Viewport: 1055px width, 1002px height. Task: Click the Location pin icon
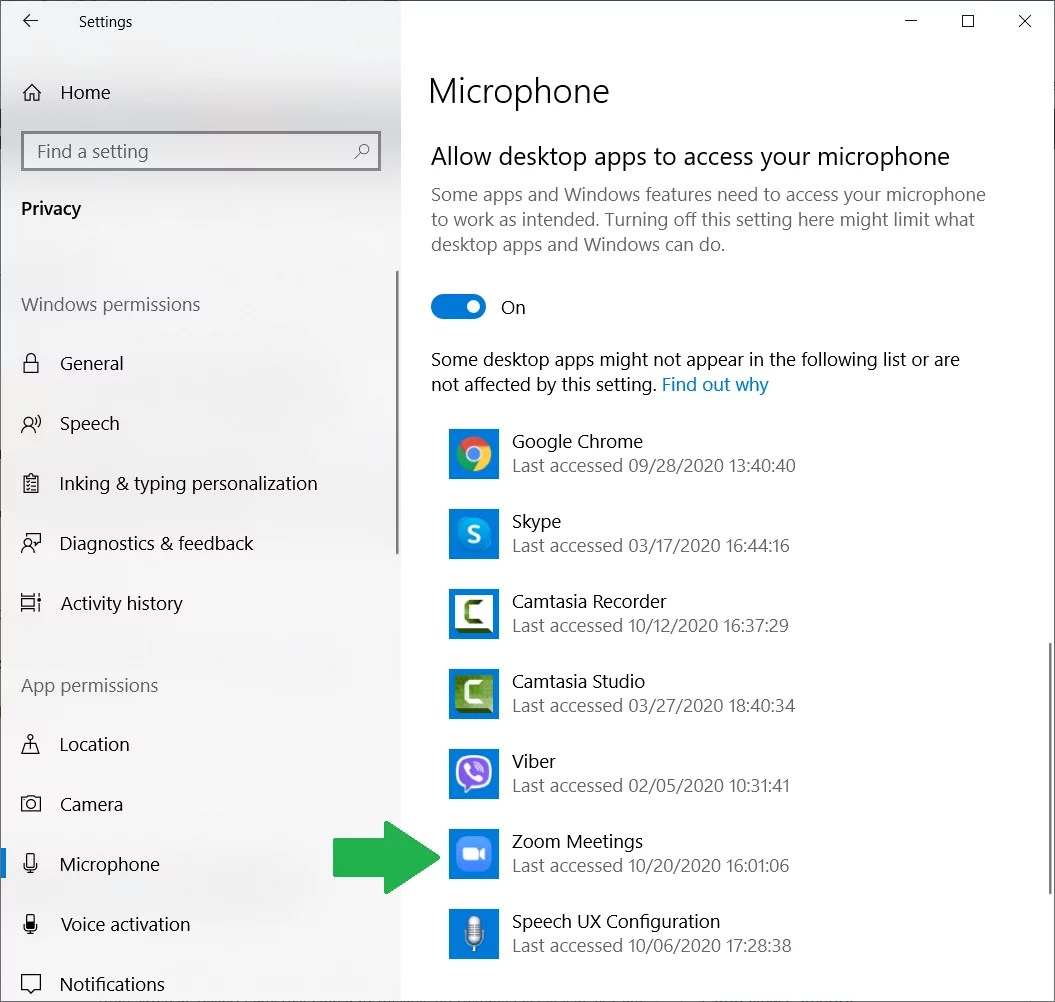coord(31,744)
